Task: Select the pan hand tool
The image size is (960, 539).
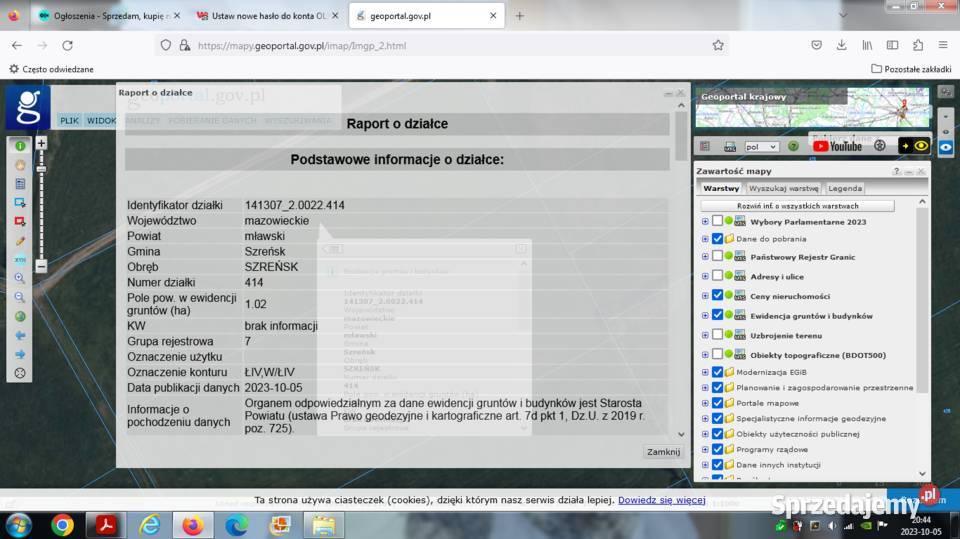Action: [20, 165]
